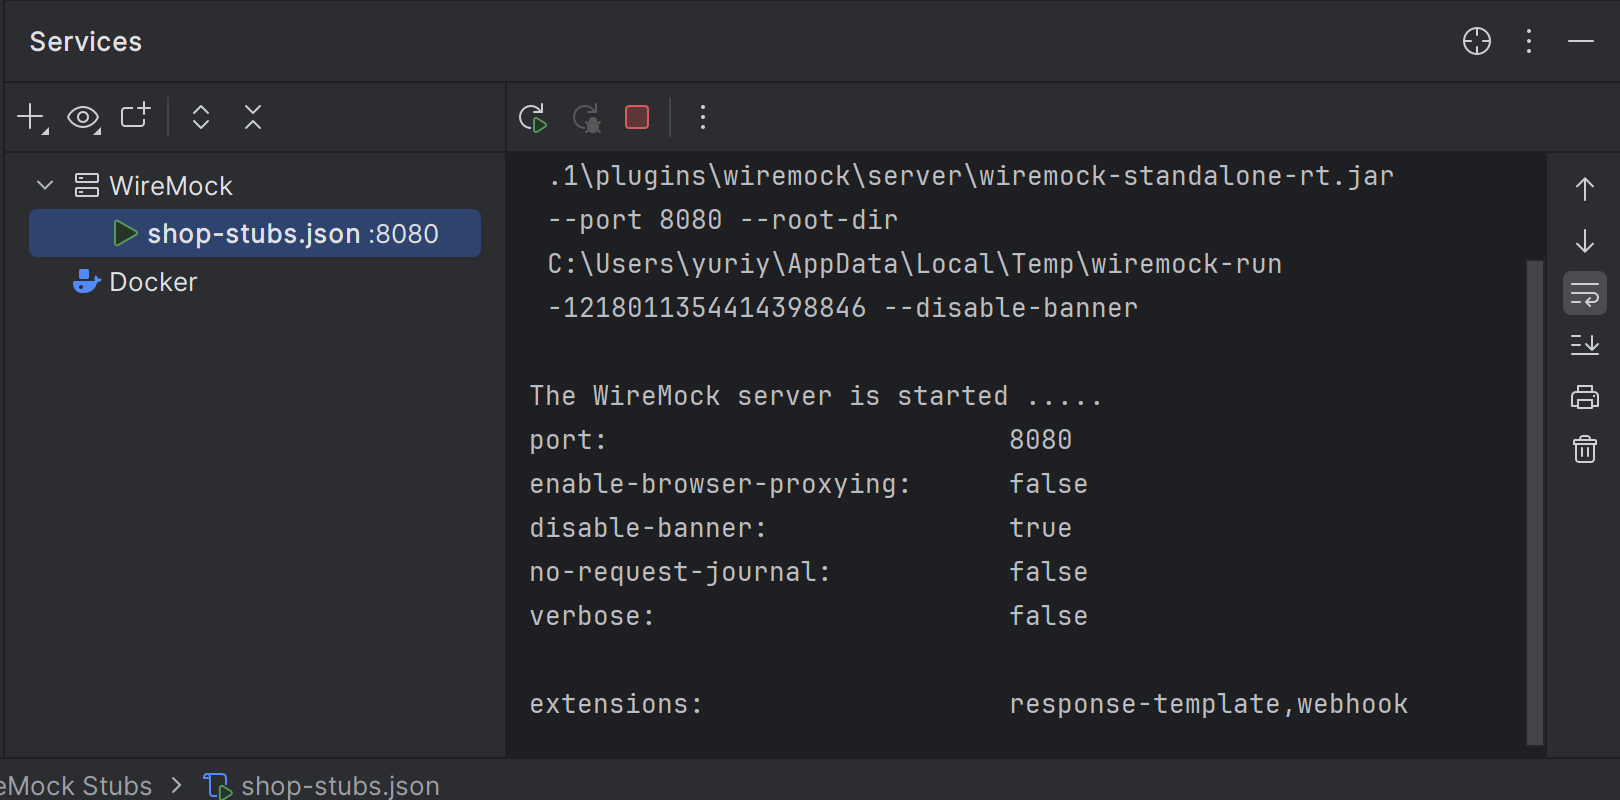This screenshot has width=1620, height=800.
Task: Click shop-stubs.json in bottom breadcrumb
Action: point(340,786)
